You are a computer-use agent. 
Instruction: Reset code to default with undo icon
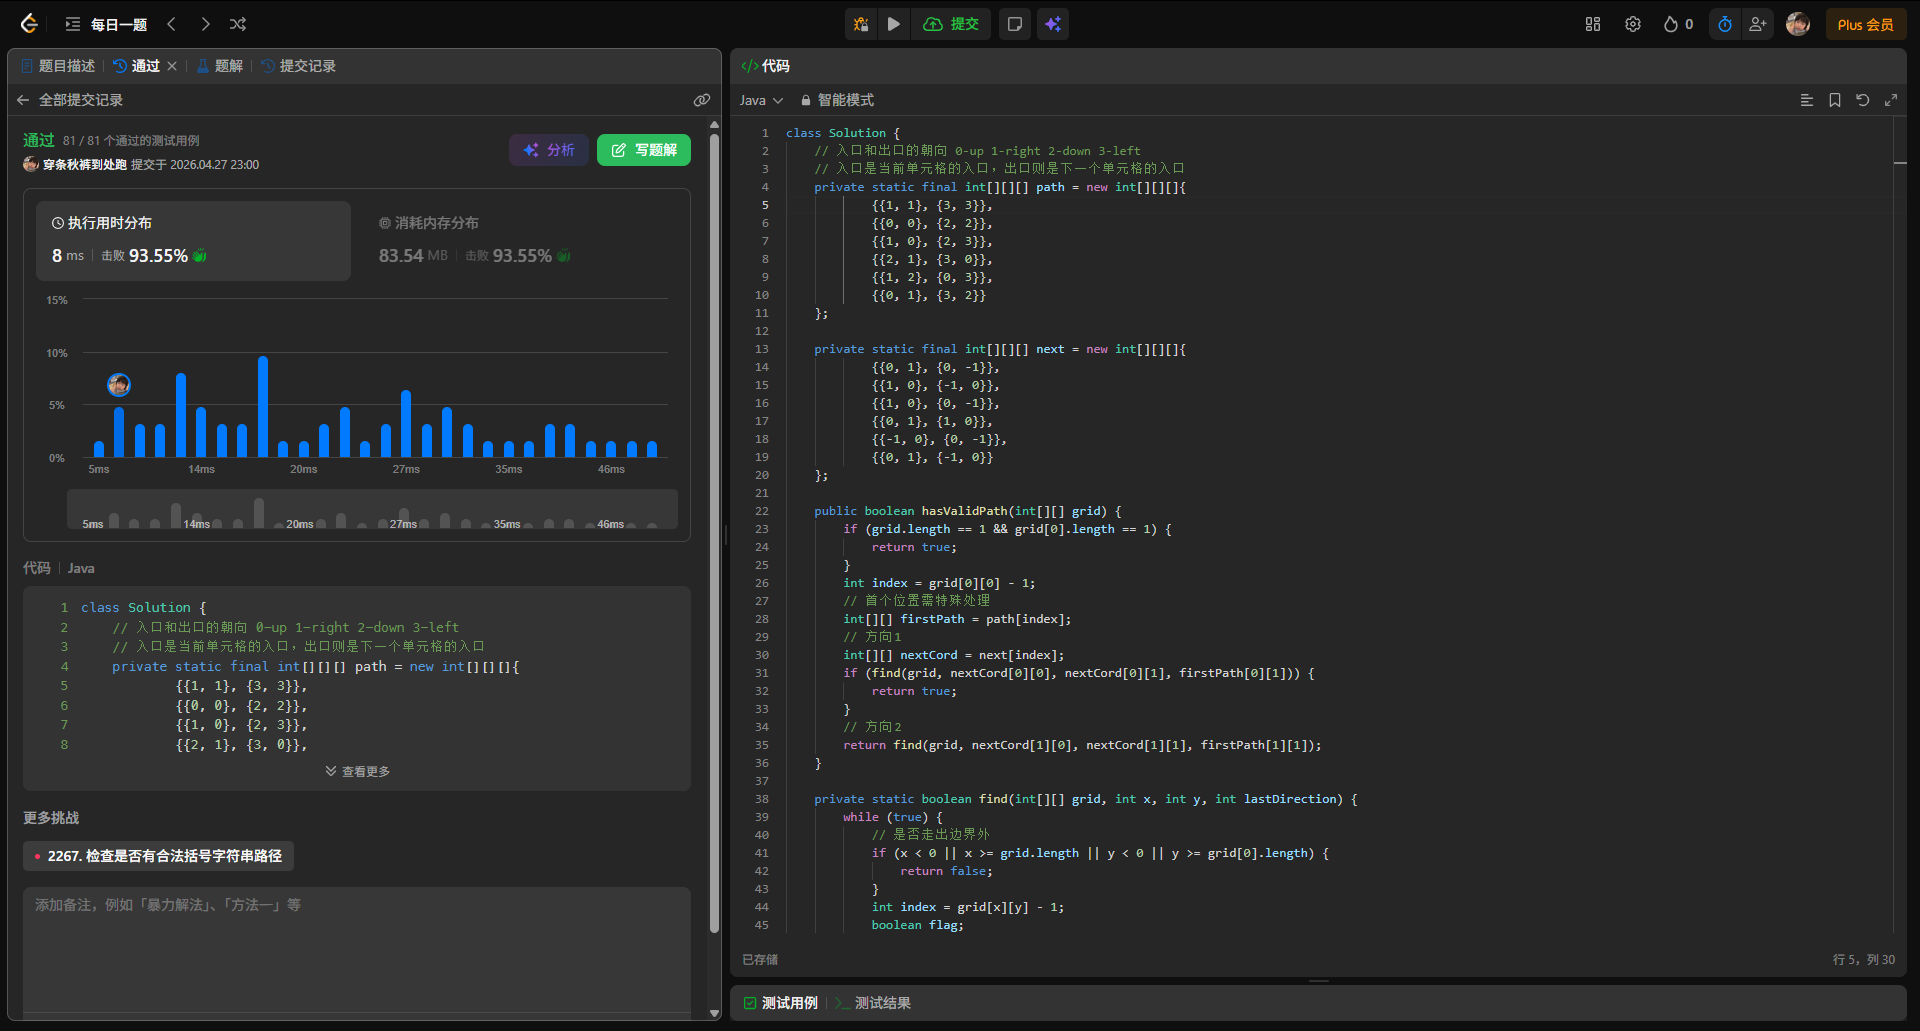tap(1863, 100)
